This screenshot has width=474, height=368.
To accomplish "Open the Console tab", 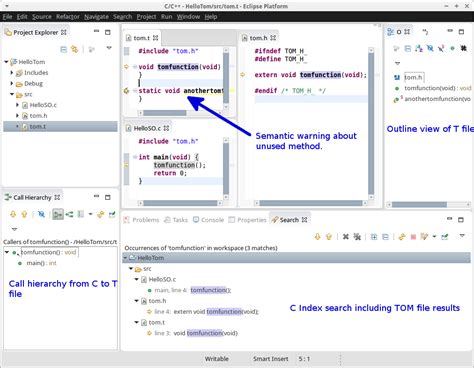I will 209,220.
